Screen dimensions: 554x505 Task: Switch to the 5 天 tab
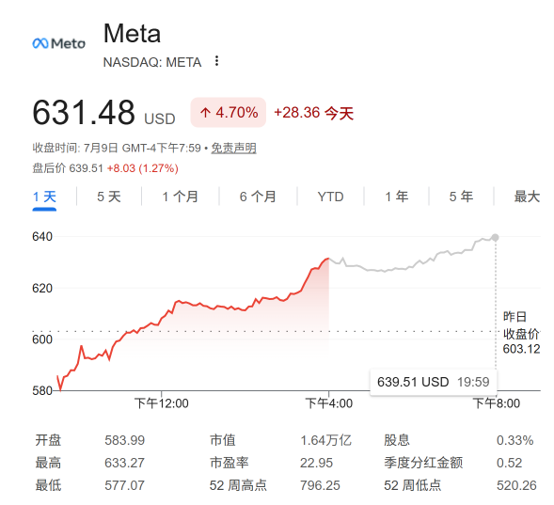[109, 196]
